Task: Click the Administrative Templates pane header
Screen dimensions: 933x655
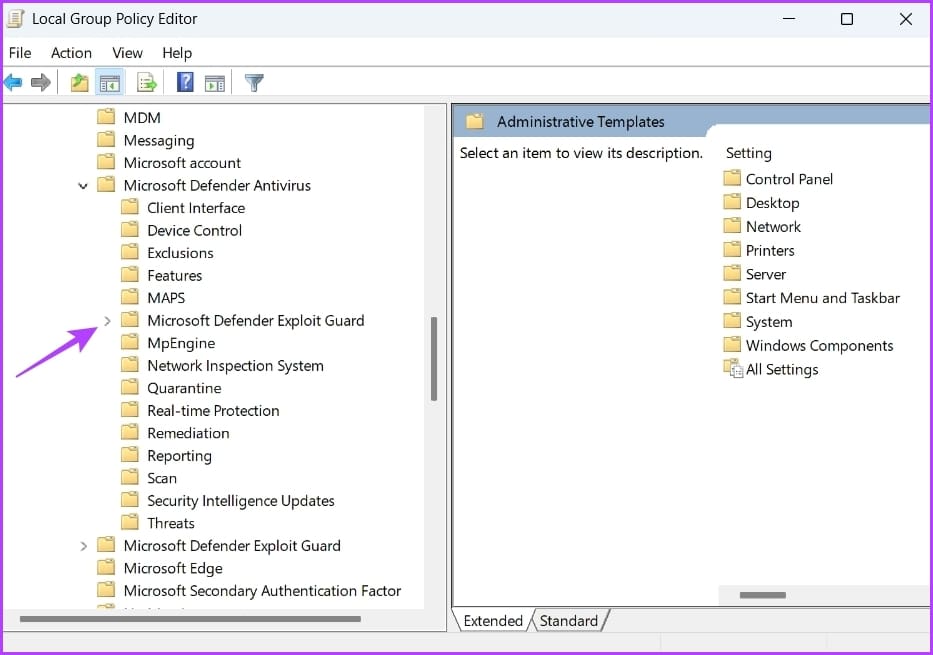Action: [580, 121]
